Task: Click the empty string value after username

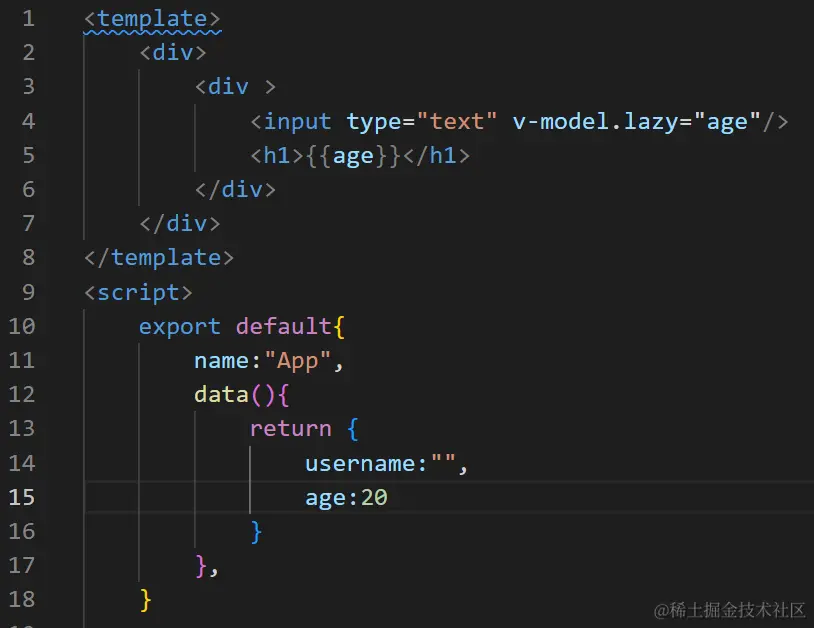Action: (x=443, y=459)
